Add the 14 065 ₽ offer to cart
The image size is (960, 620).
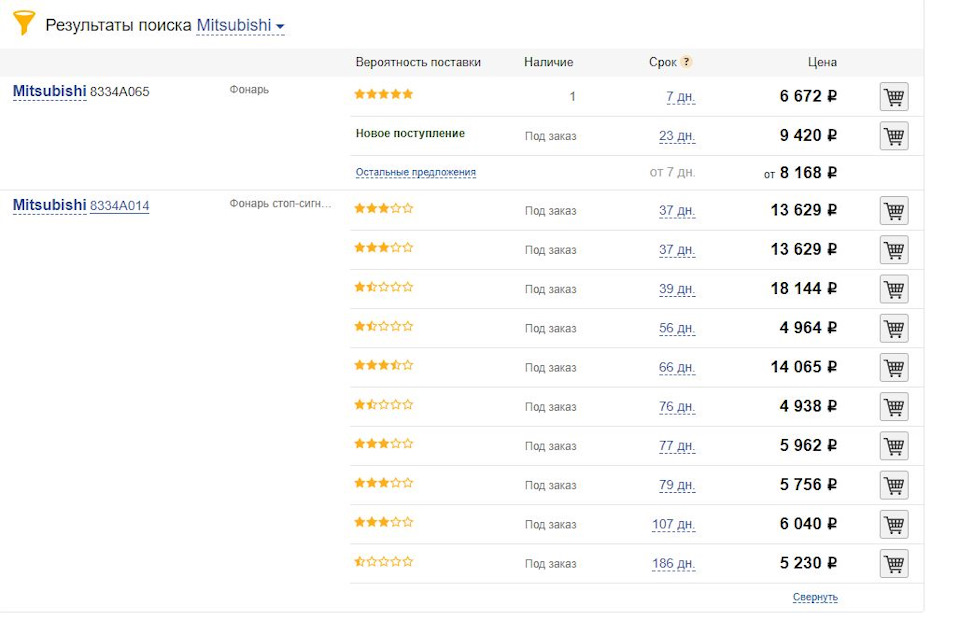[x=894, y=367]
